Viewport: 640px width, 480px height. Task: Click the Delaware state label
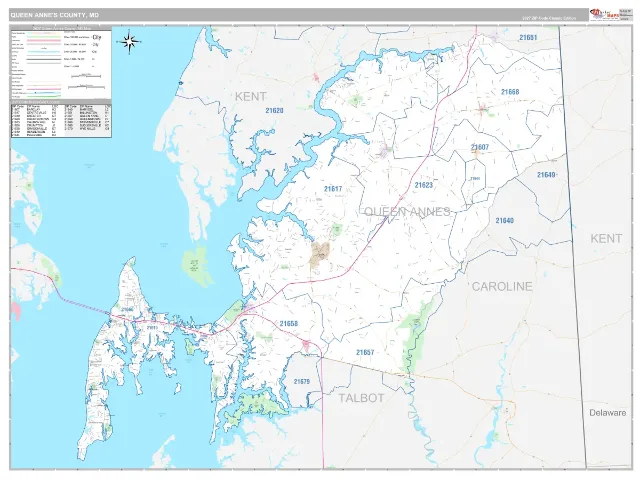[x=607, y=413]
